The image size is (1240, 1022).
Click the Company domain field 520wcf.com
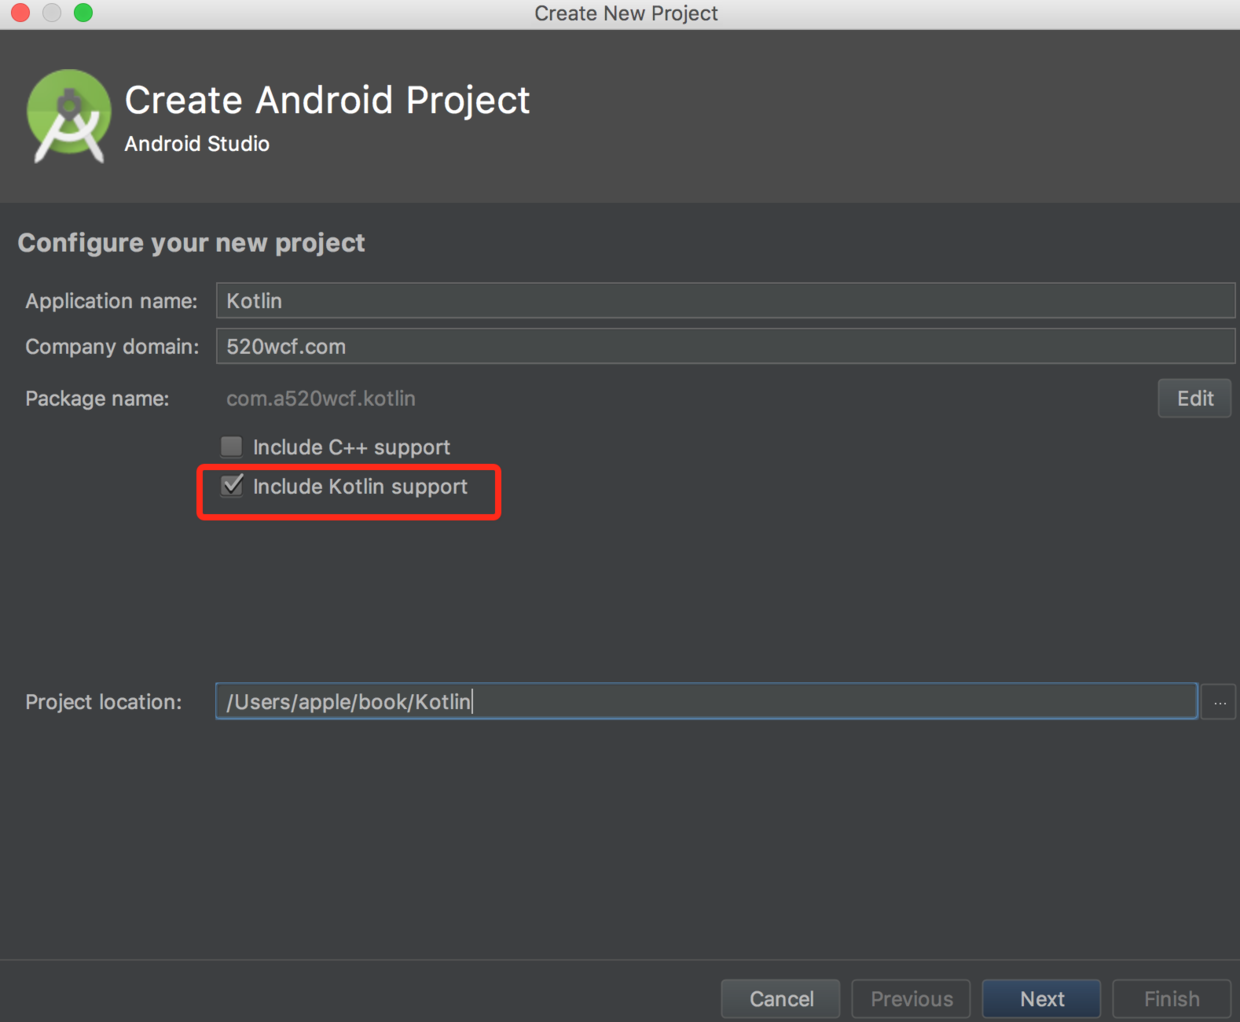click(x=725, y=346)
